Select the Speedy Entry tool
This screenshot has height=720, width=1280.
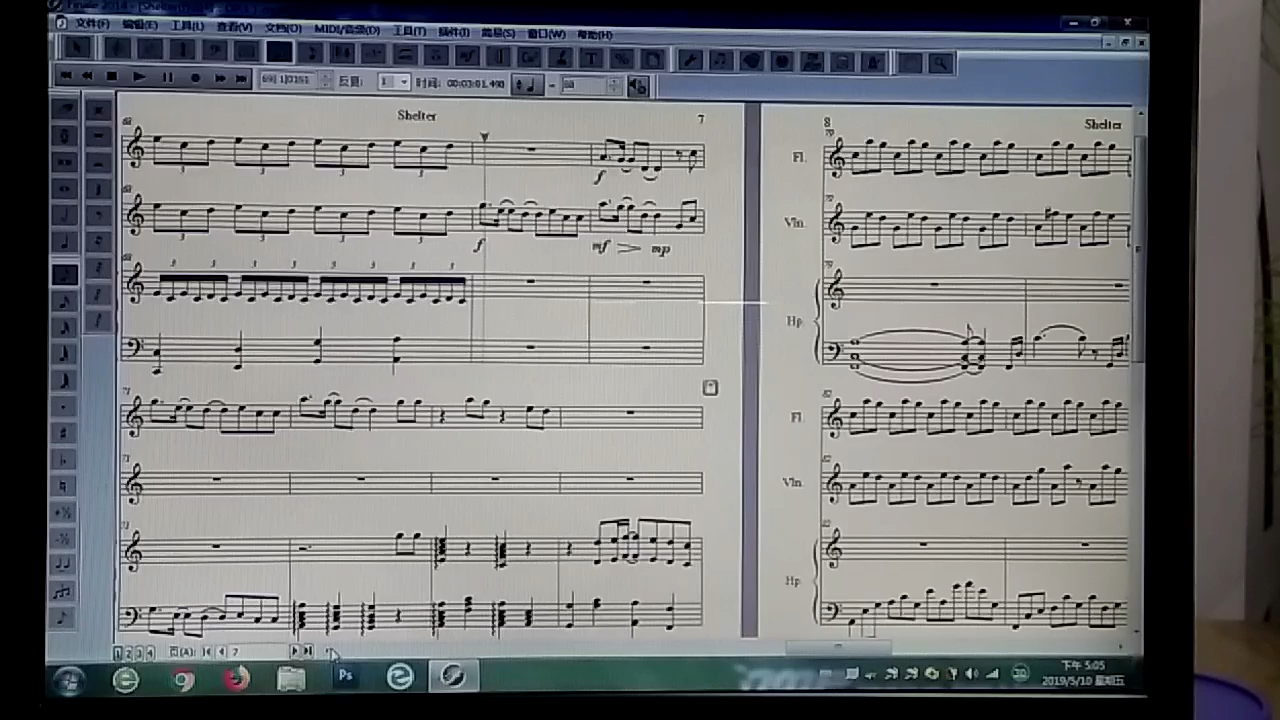coord(310,50)
